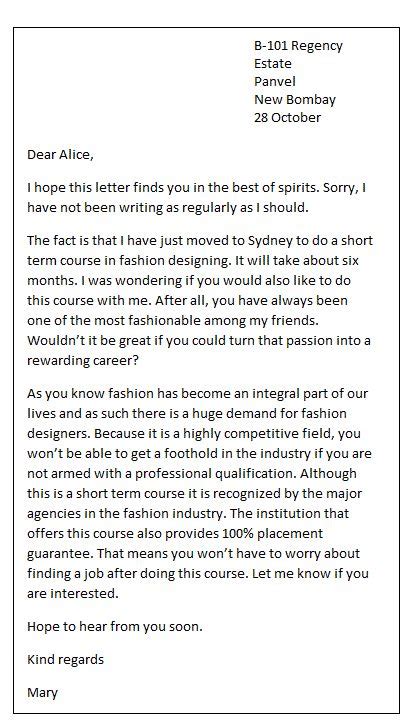Click 'New Bombay' in the address
The image size is (408, 722).
pos(295,99)
